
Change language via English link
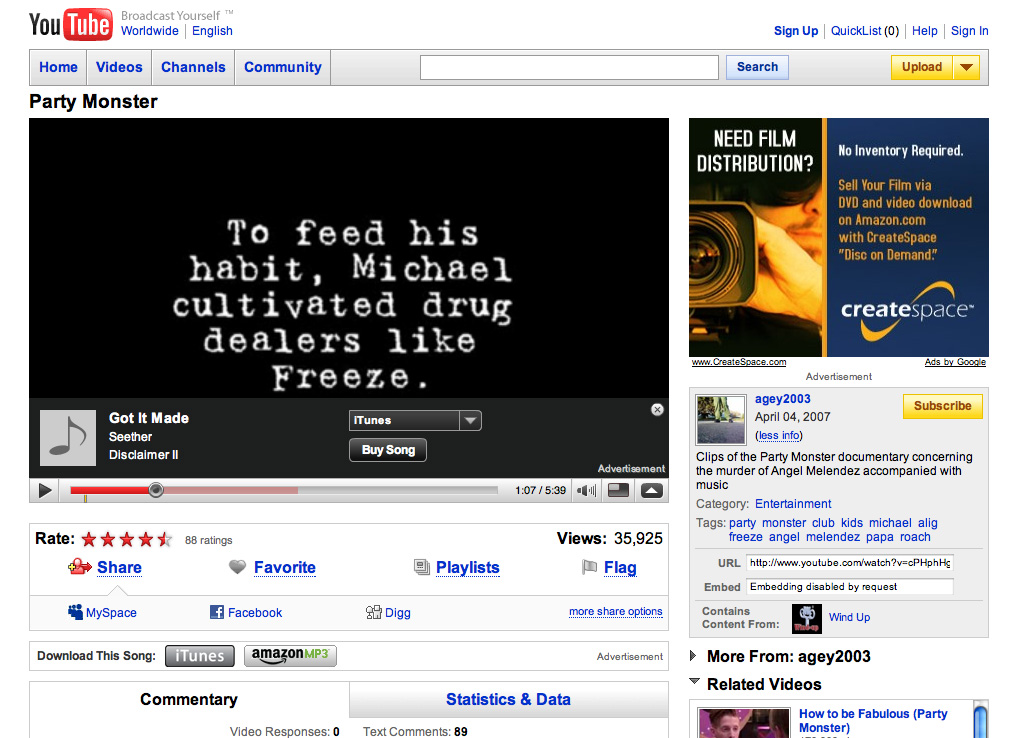click(x=212, y=30)
